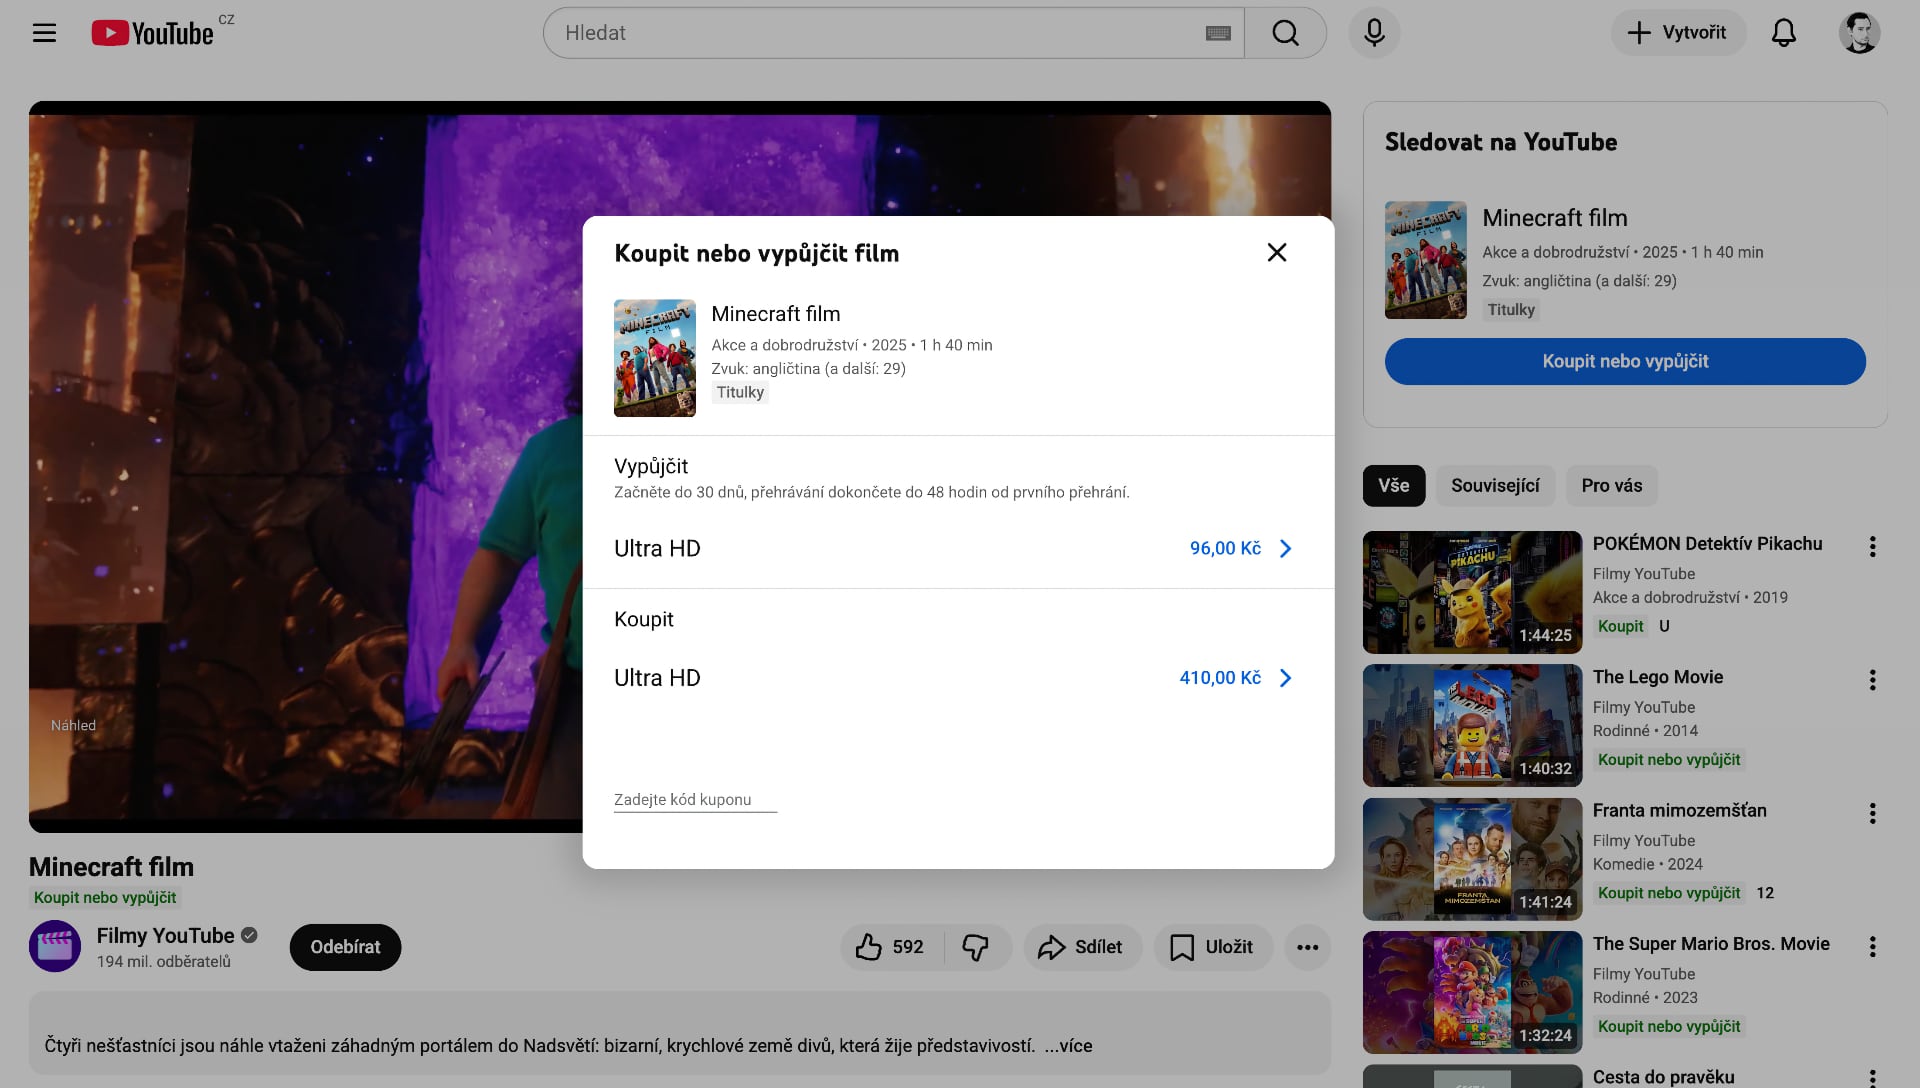Viewport: 1920px width, 1088px height.
Task: Select the Pro vás tab
Action: point(1611,485)
